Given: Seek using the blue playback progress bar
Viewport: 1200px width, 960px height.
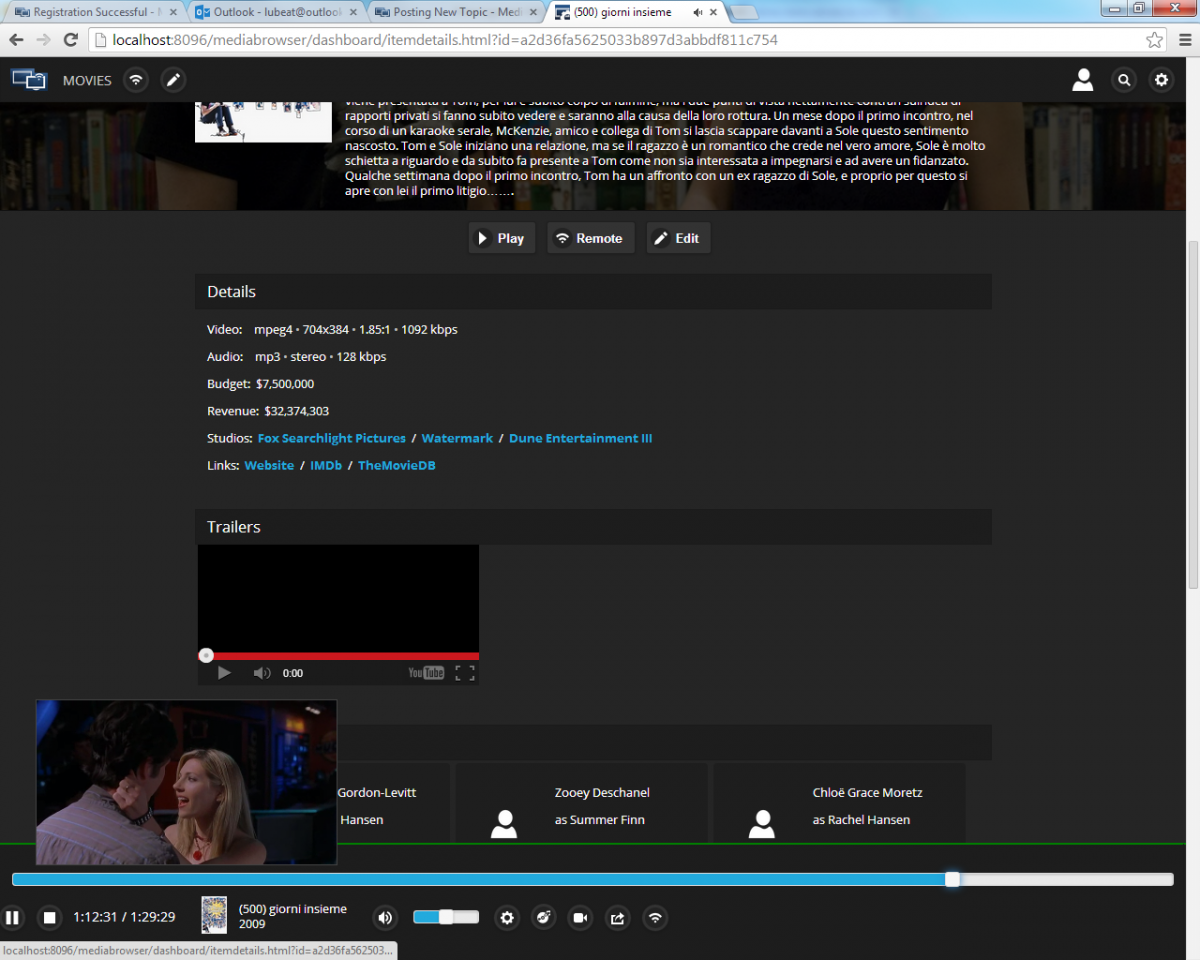Looking at the screenshot, I should pyautogui.click(x=592, y=879).
